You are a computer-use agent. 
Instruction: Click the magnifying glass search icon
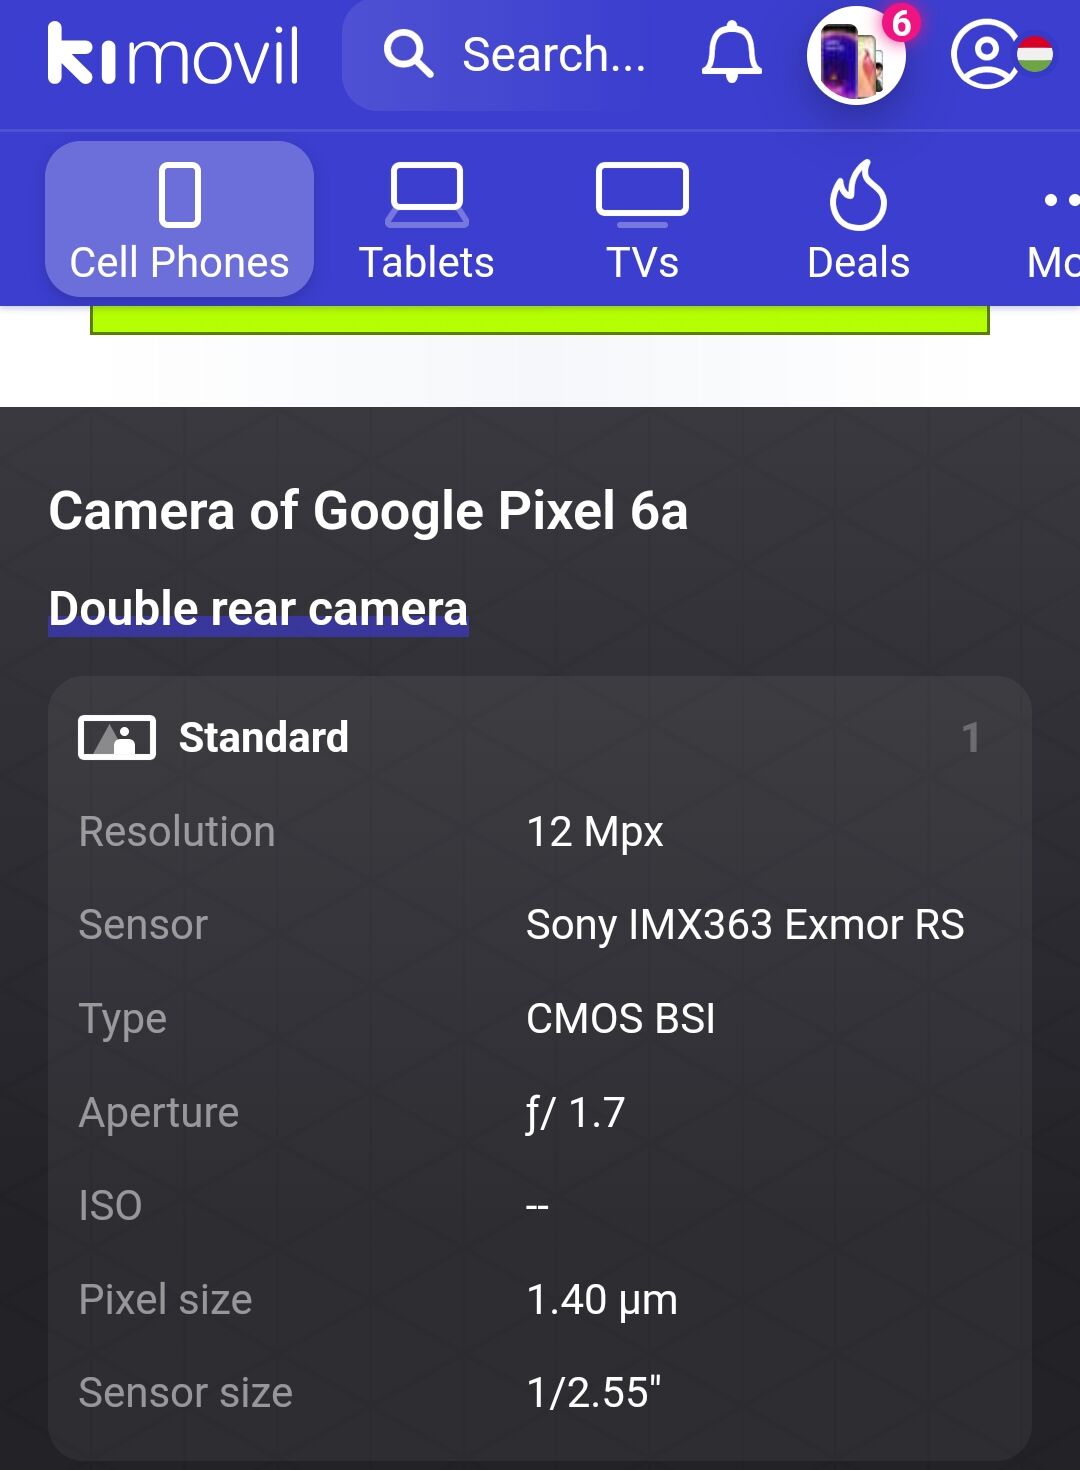click(x=408, y=54)
